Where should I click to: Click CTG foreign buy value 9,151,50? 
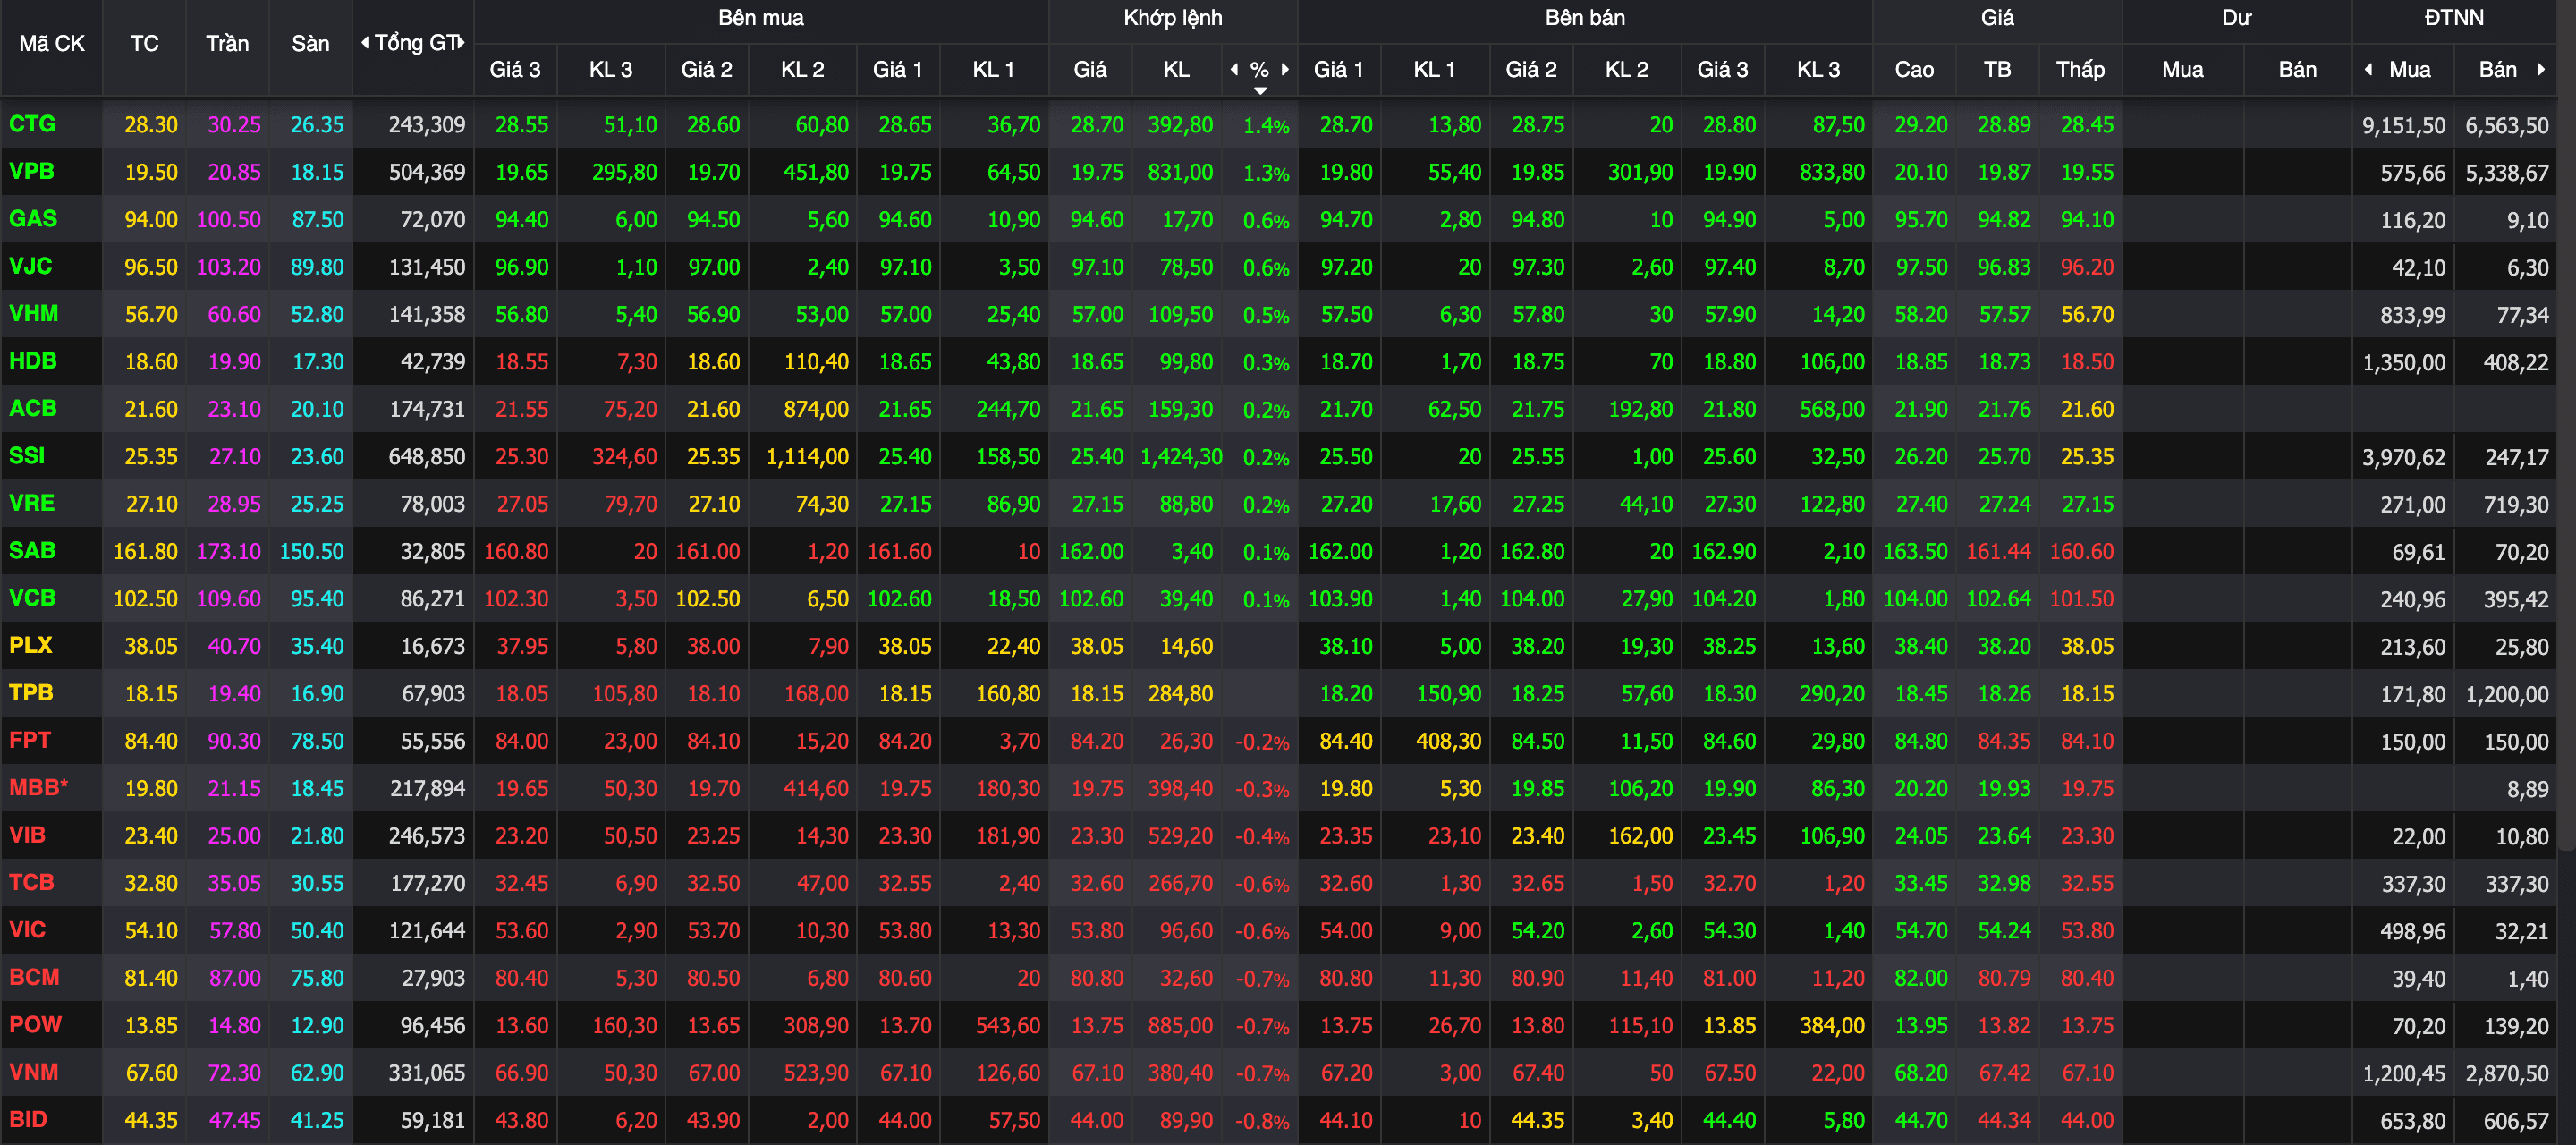click(x=2404, y=126)
